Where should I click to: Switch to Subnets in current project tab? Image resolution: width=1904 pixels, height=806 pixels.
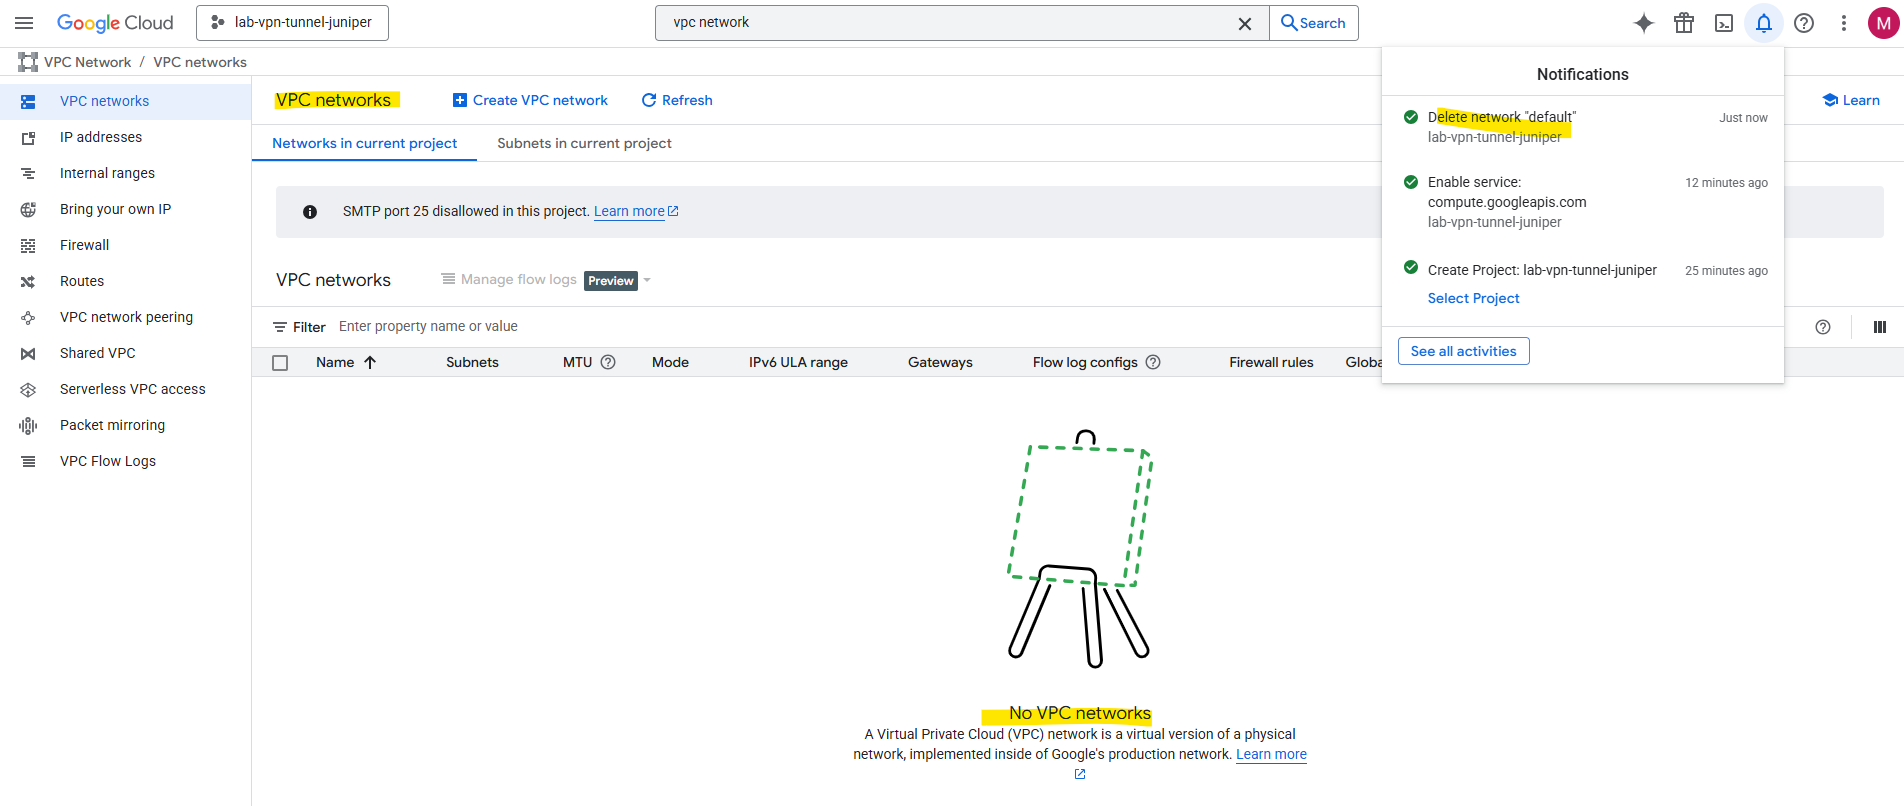pos(584,143)
